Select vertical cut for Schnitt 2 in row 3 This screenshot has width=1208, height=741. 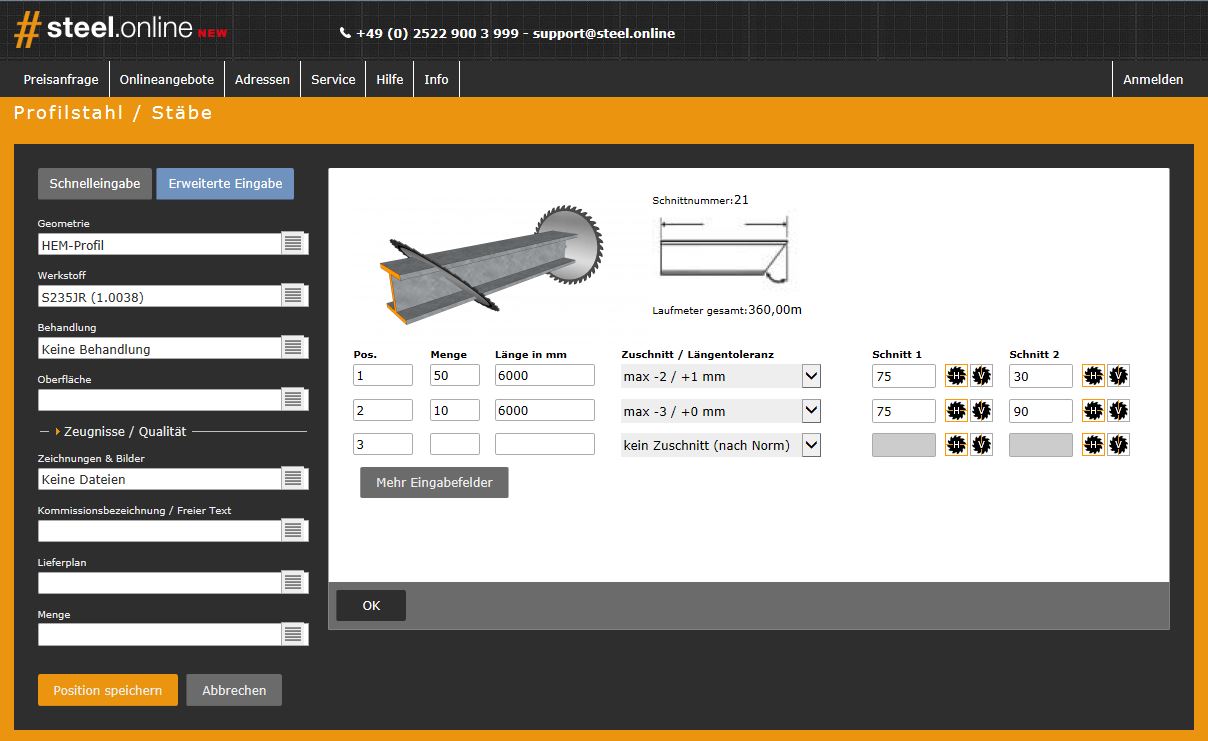[x=1118, y=445]
